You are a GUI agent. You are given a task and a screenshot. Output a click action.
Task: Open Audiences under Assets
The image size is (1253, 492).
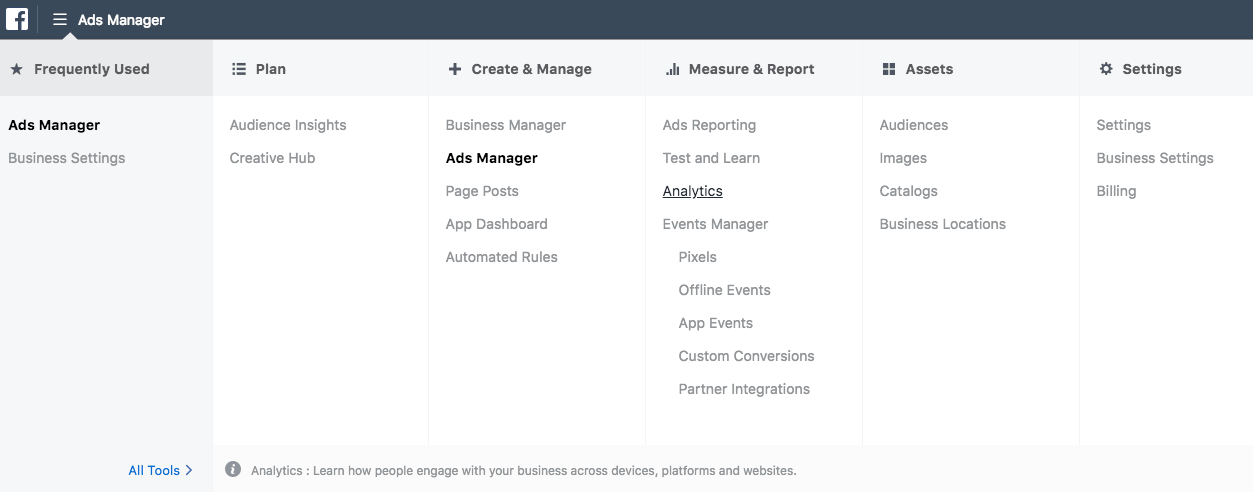click(x=914, y=125)
